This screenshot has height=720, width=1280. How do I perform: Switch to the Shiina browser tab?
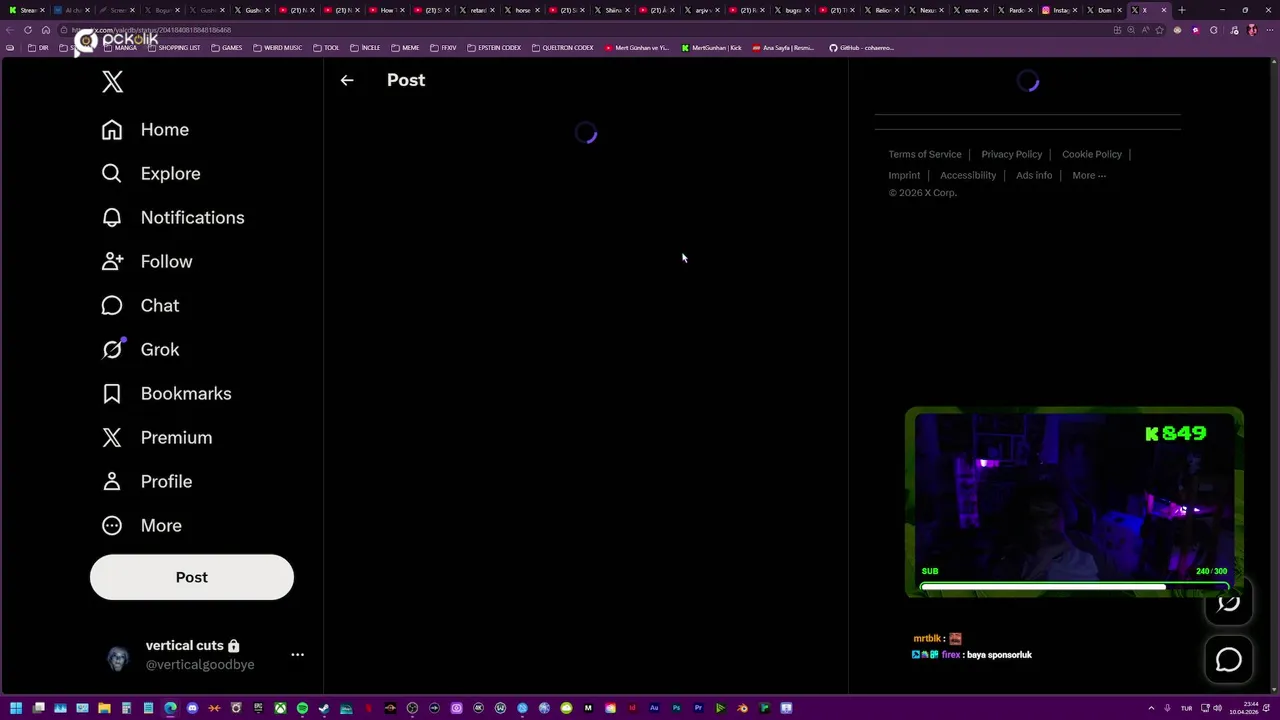point(612,10)
